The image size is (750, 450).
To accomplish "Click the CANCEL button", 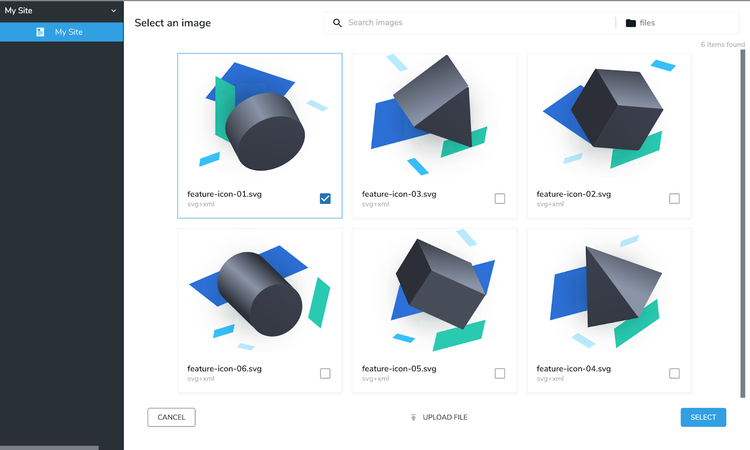I will (x=171, y=417).
